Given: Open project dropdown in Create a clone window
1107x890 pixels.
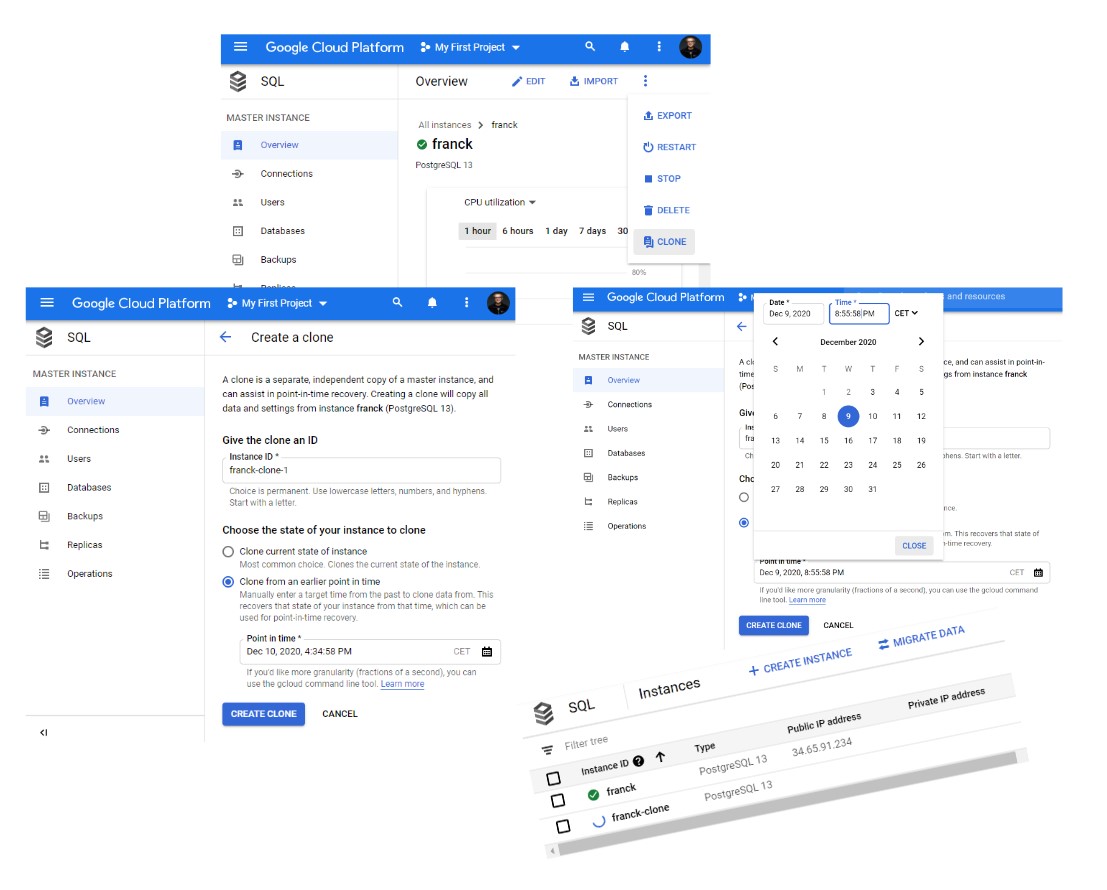Looking at the screenshot, I should (277, 303).
